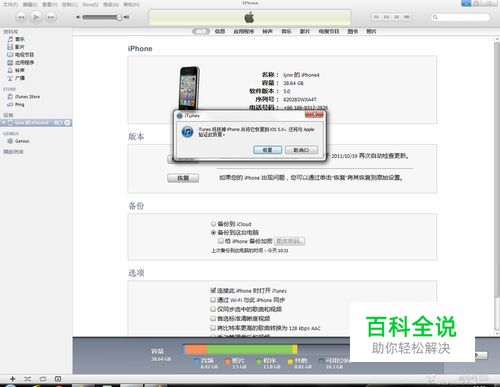Switch to the 照片 tab

(x=371, y=31)
